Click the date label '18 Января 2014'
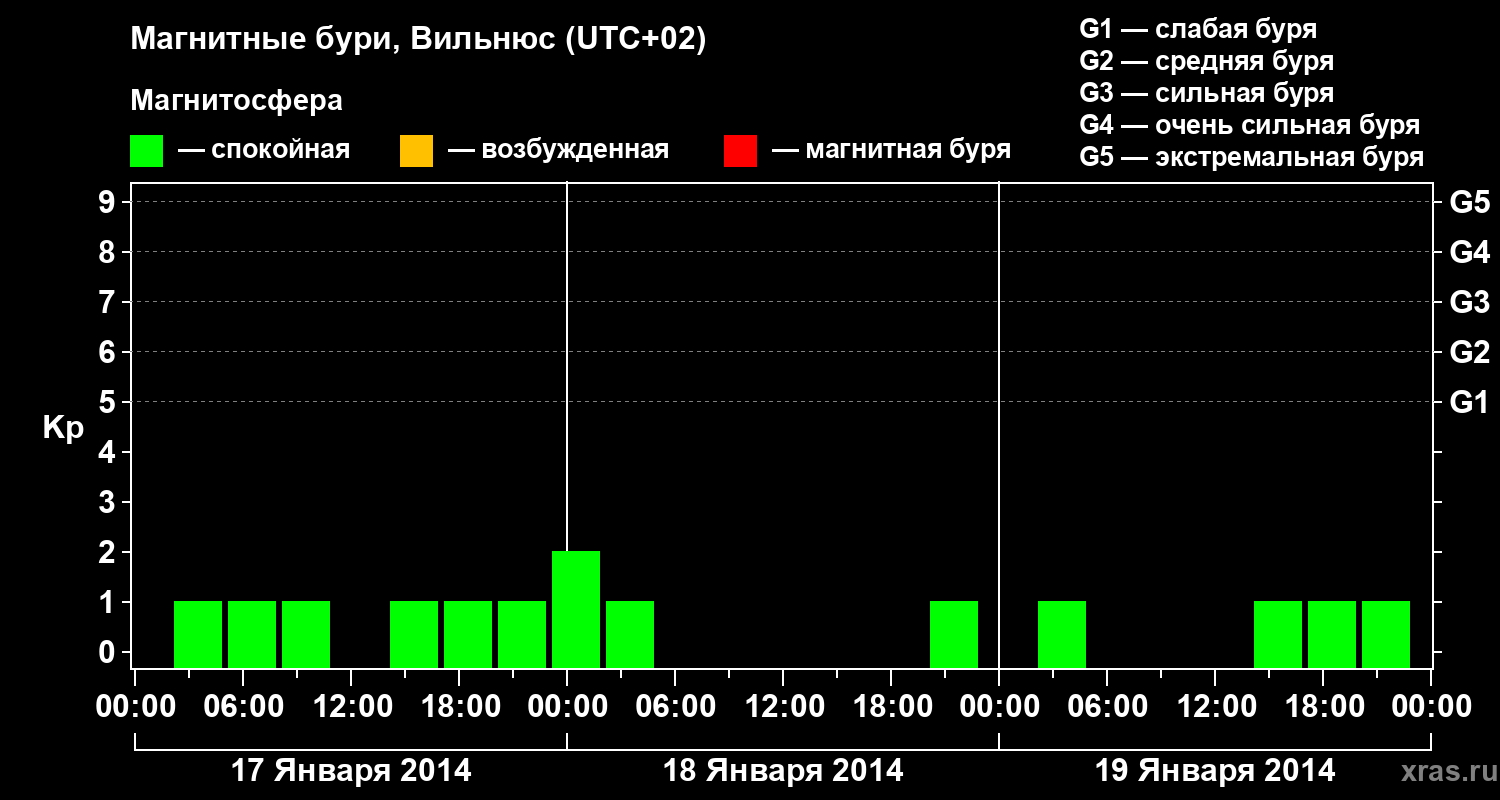 pyautogui.click(x=783, y=771)
